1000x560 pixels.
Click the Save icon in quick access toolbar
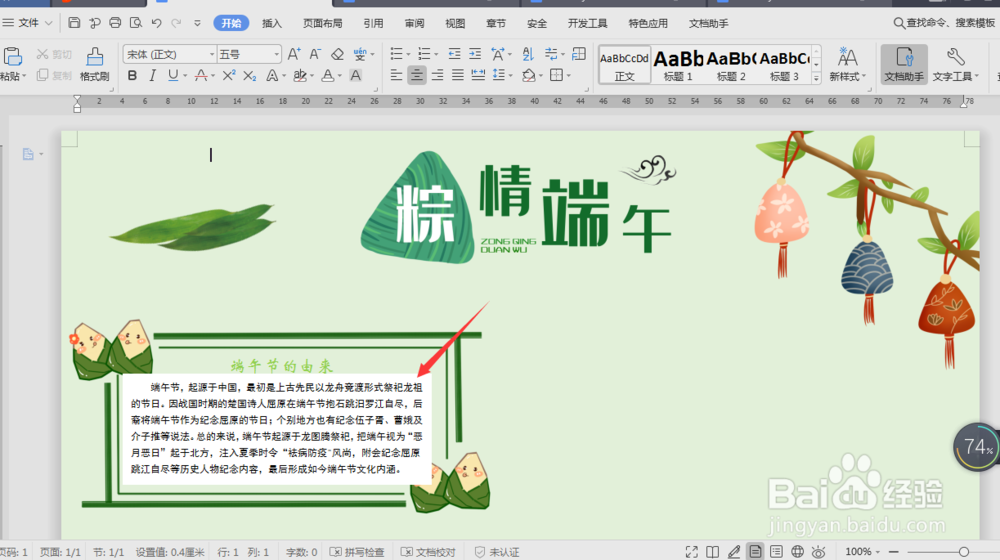coord(74,23)
